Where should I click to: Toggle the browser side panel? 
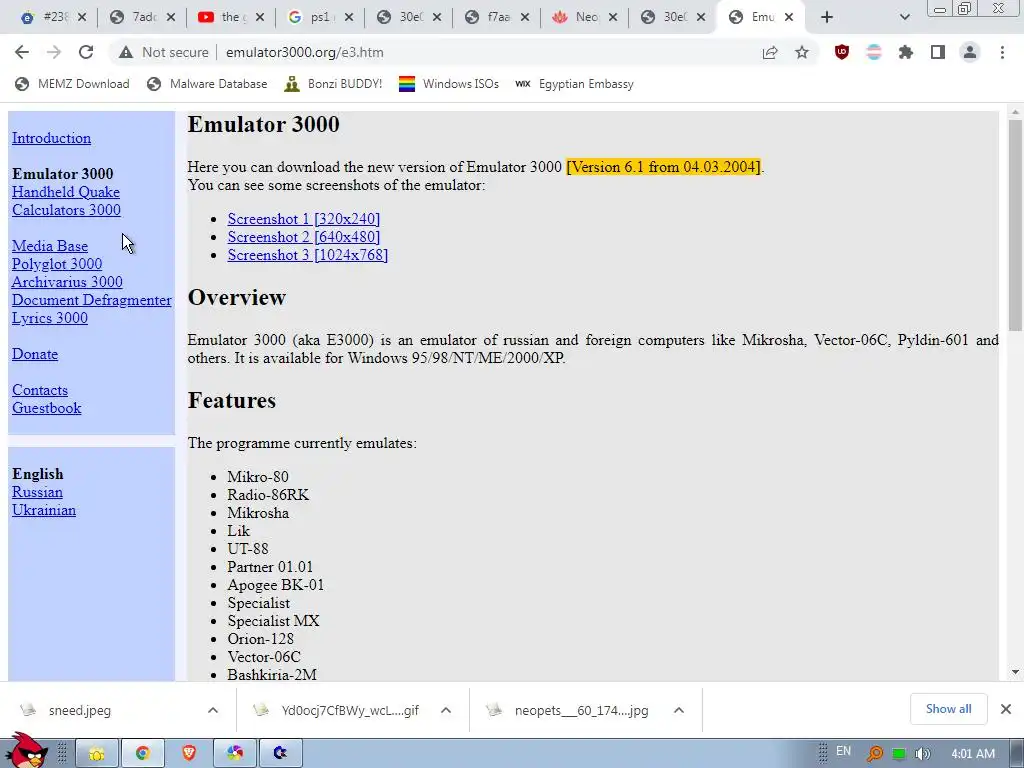(x=938, y=52)
